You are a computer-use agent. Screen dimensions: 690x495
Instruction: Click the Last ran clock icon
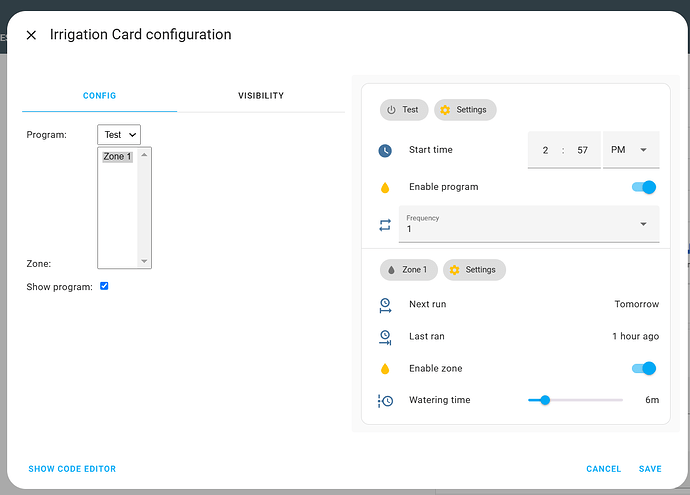385,337
